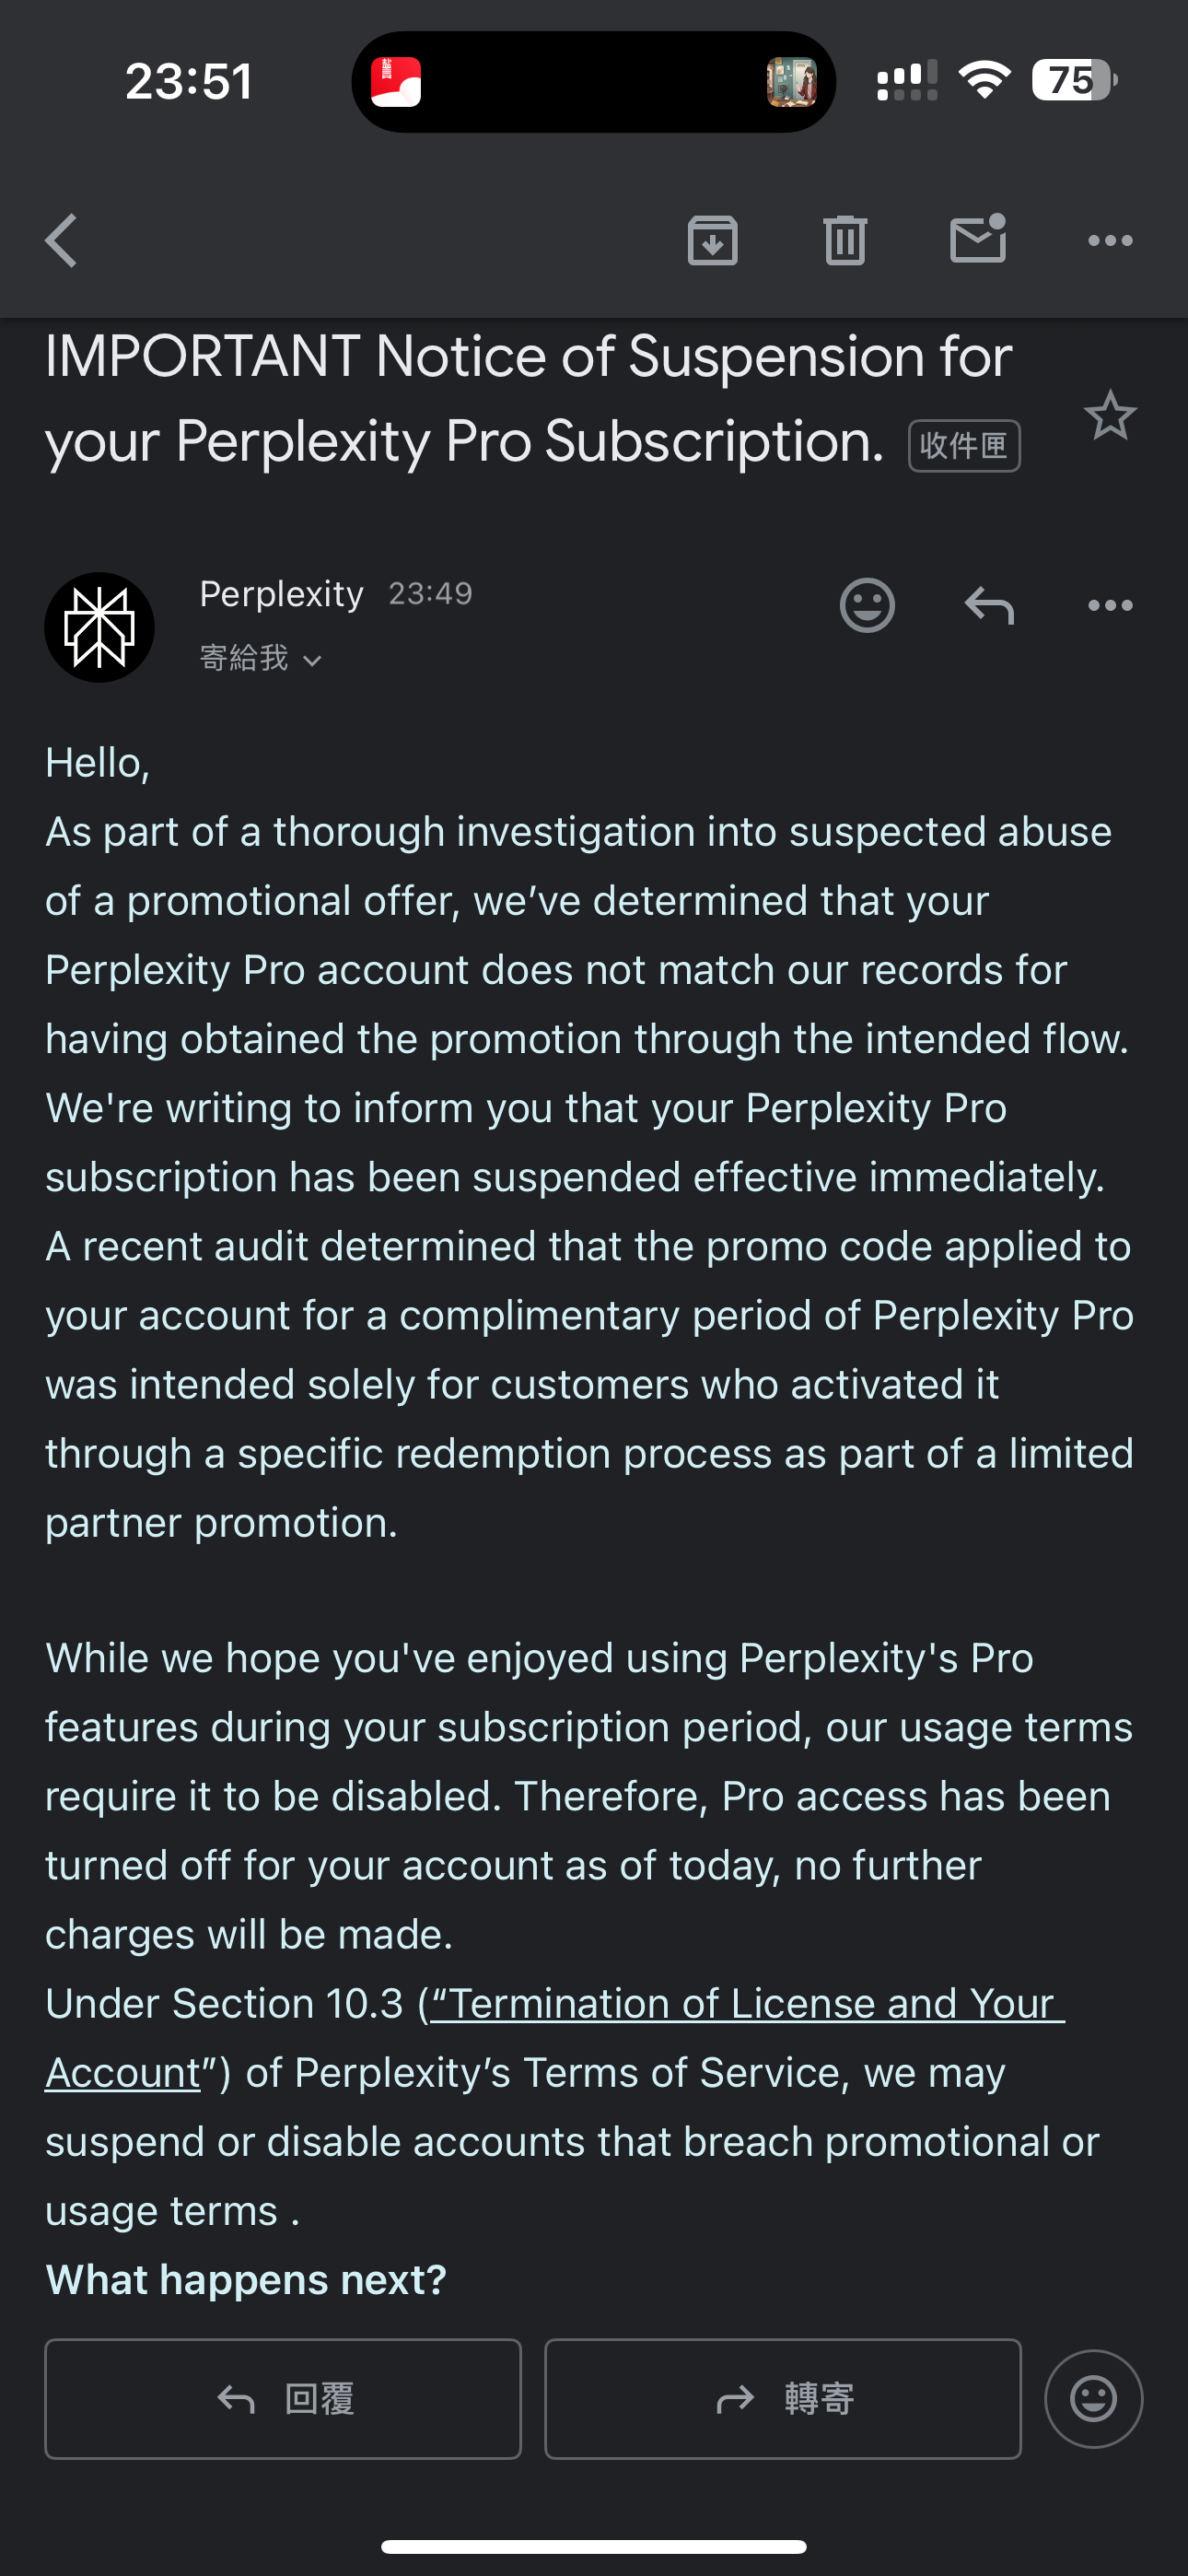1188x2576 pixels.
Task: Reply using the arrow icon near the sender
Action: (x=989, y=605)
